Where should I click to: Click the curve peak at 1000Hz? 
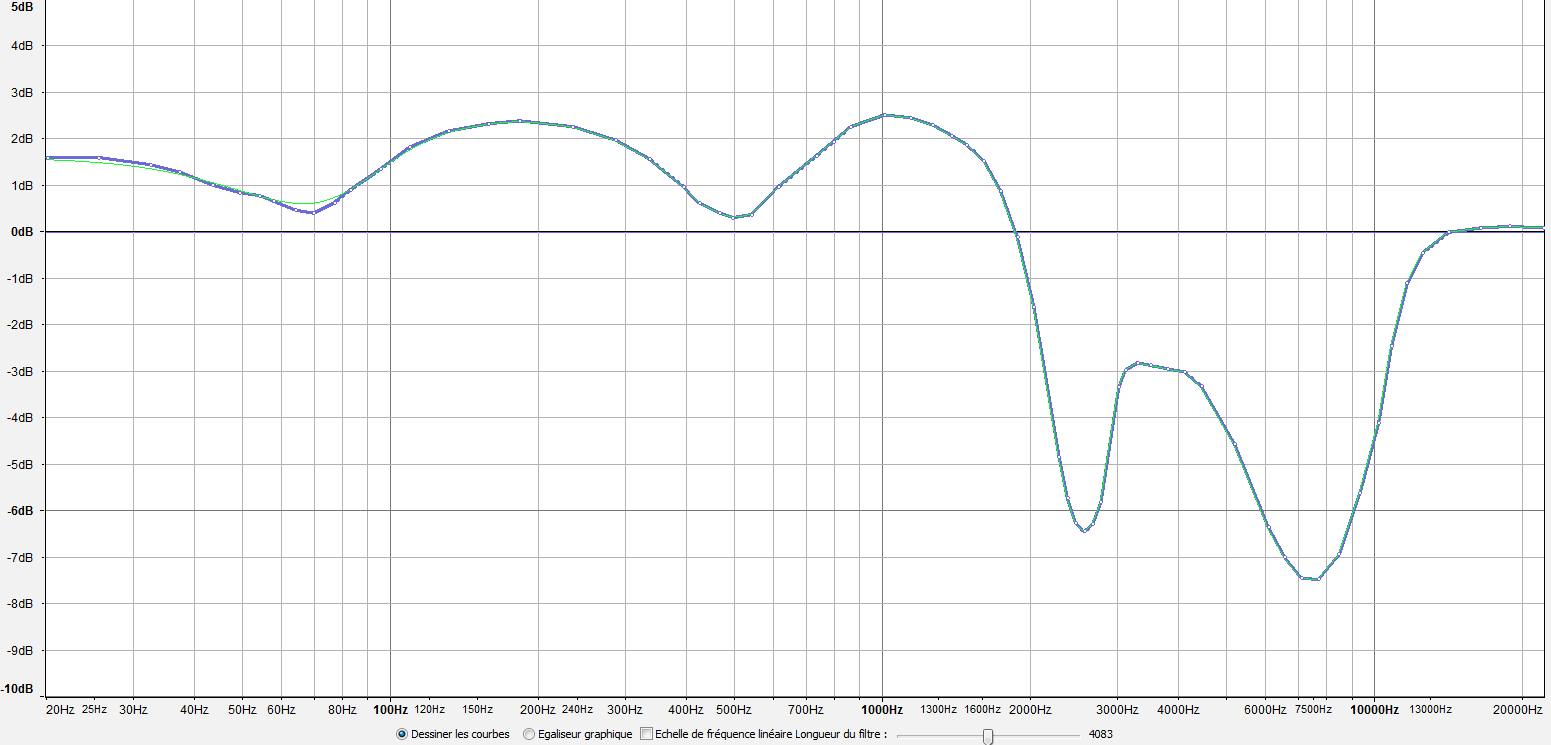pos(882,115)
